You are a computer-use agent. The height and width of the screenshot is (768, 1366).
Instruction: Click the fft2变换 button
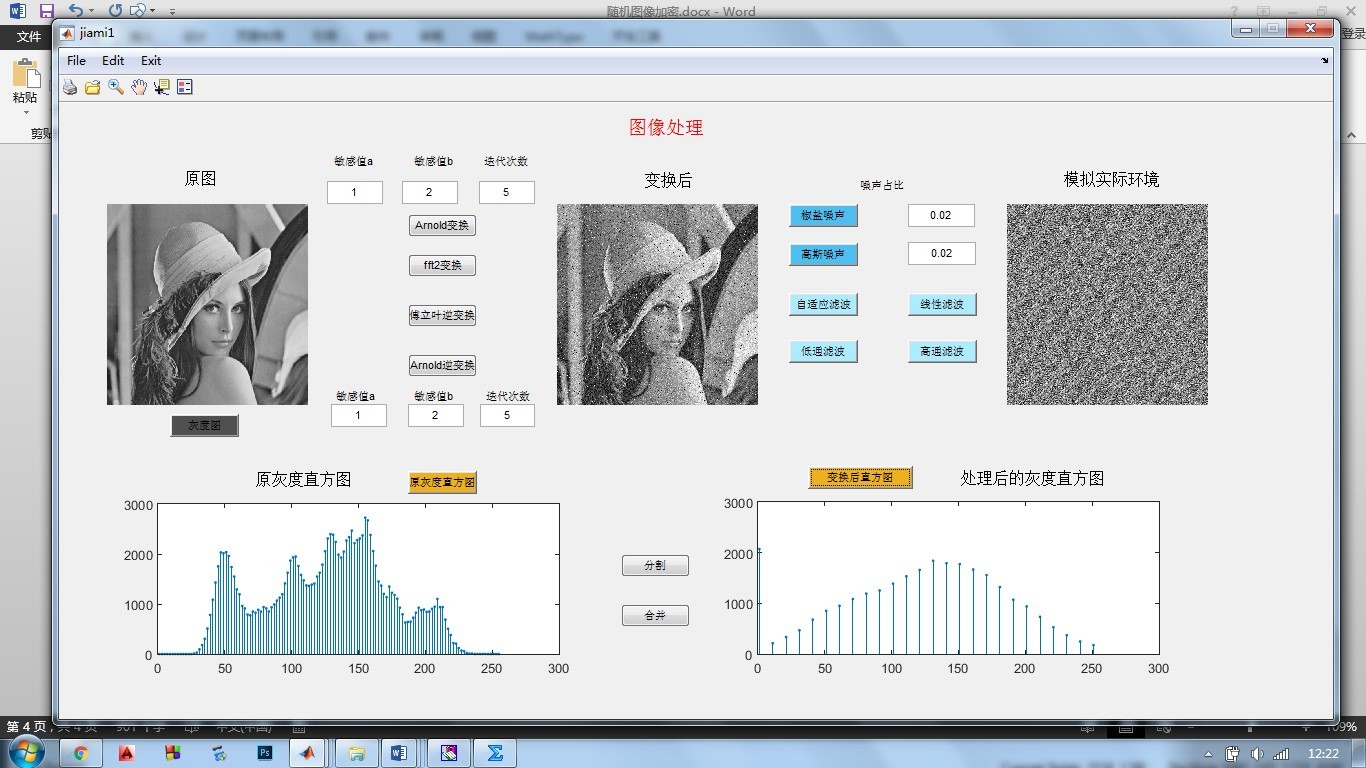tap(442, 265)
